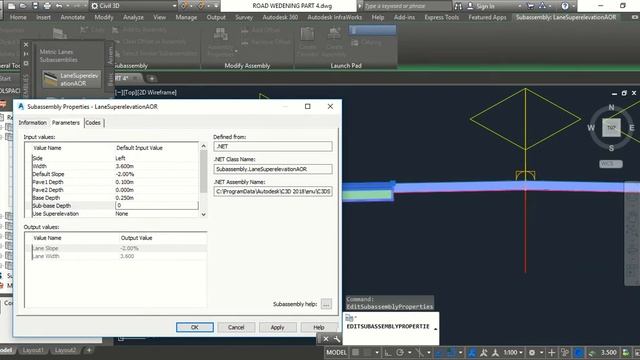640x360 pixels.
Task: Click the Plot printer icon in Quick Access toolbar
Action: (x=47, y=6)
